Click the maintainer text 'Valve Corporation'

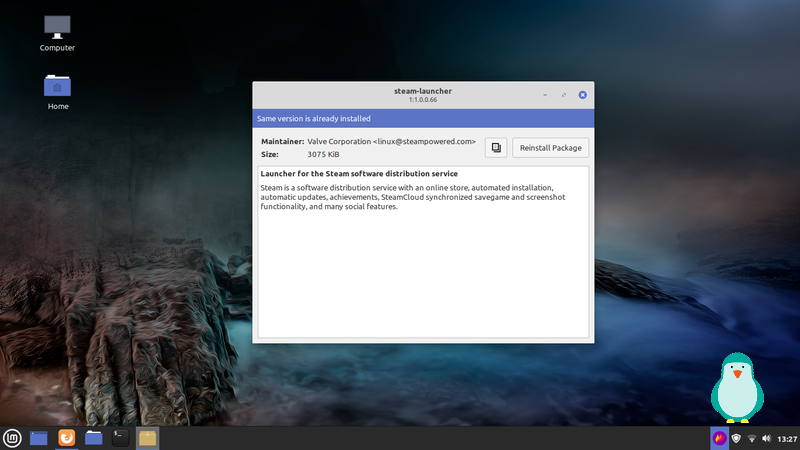339,141
